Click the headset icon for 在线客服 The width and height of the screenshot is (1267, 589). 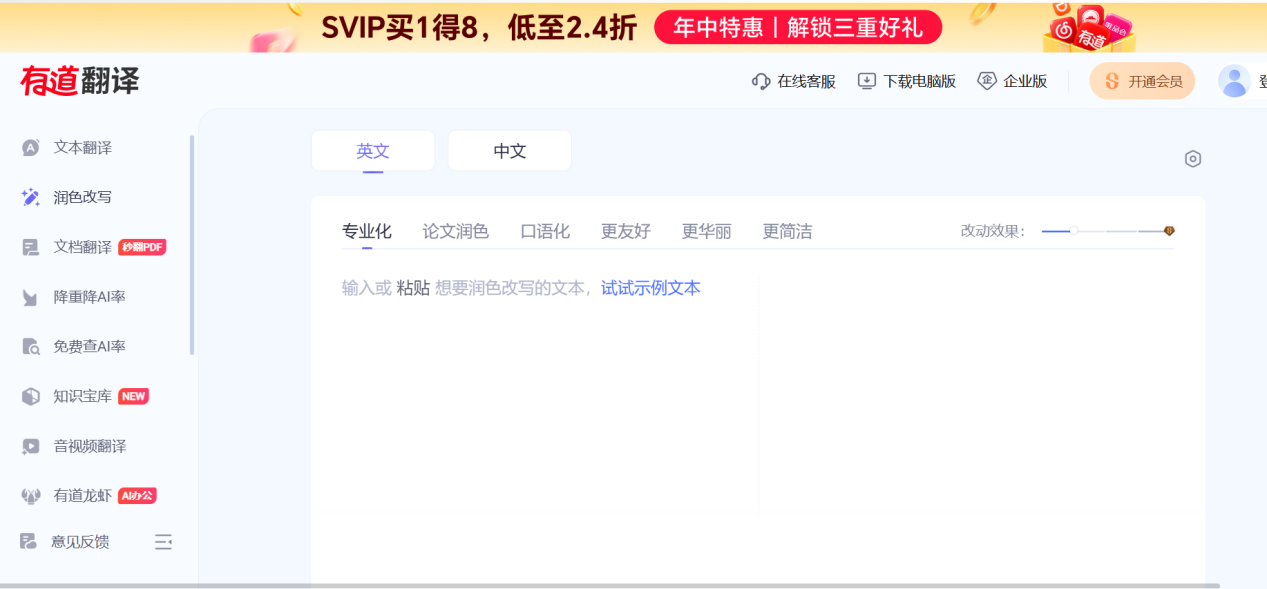tap(761, 81)
